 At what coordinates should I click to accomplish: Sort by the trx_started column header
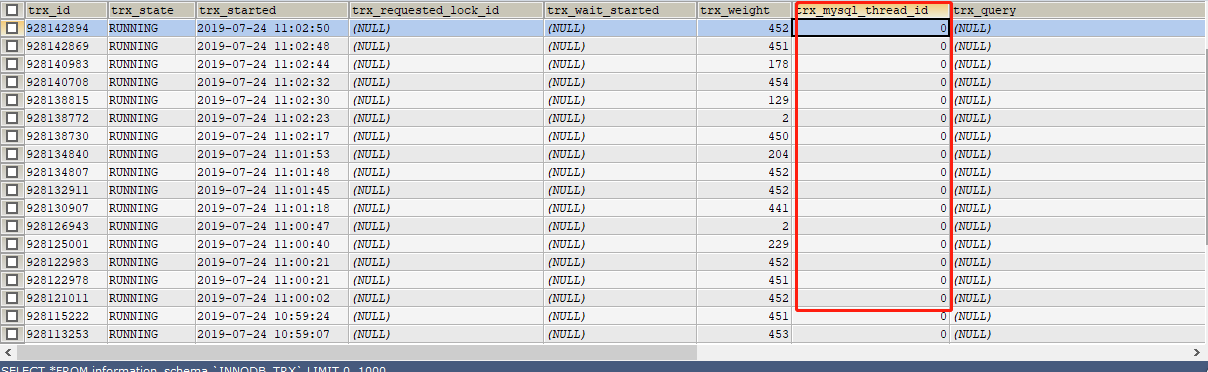coord(271,10)
